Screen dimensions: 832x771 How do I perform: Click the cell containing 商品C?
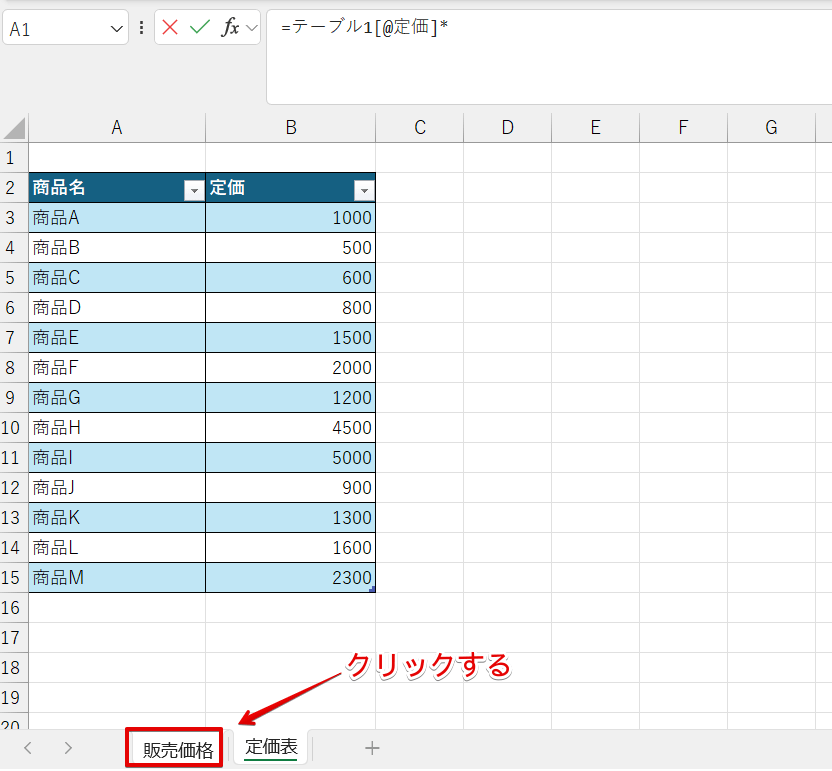[x=117, y=278]
